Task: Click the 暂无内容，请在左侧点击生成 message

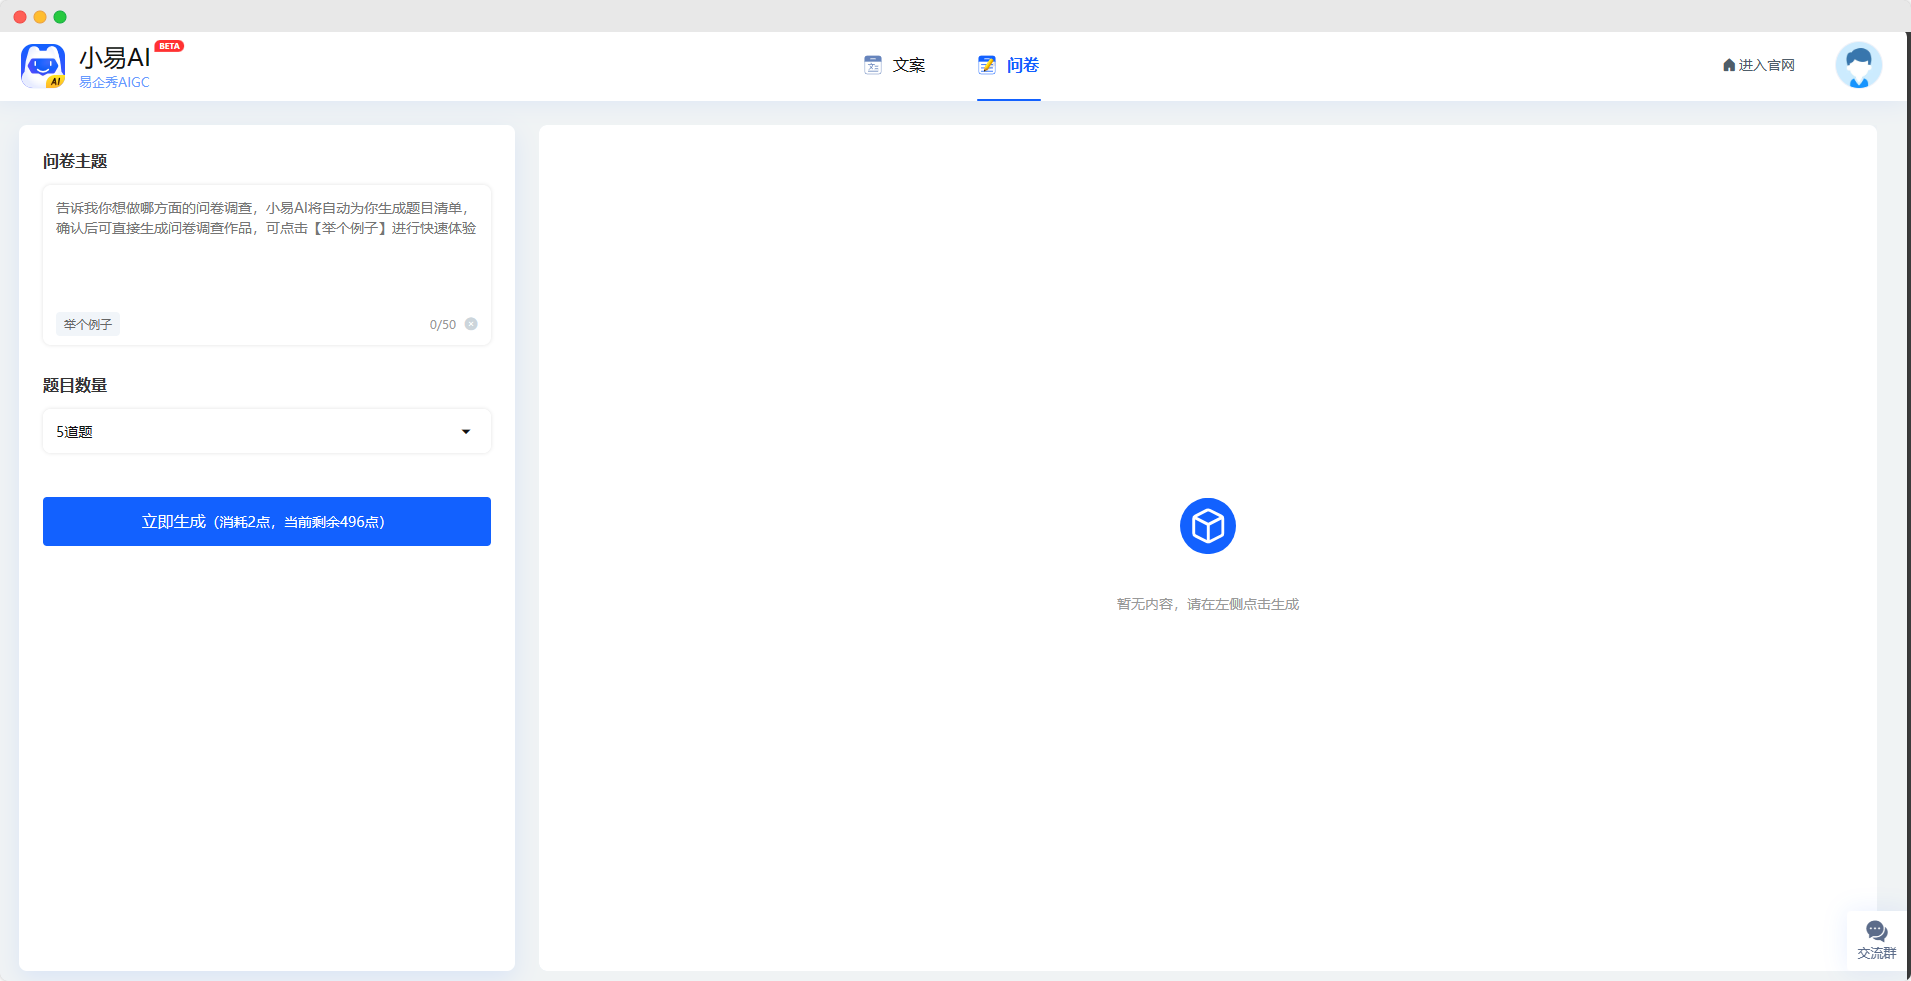Action: click(1208, 604)
